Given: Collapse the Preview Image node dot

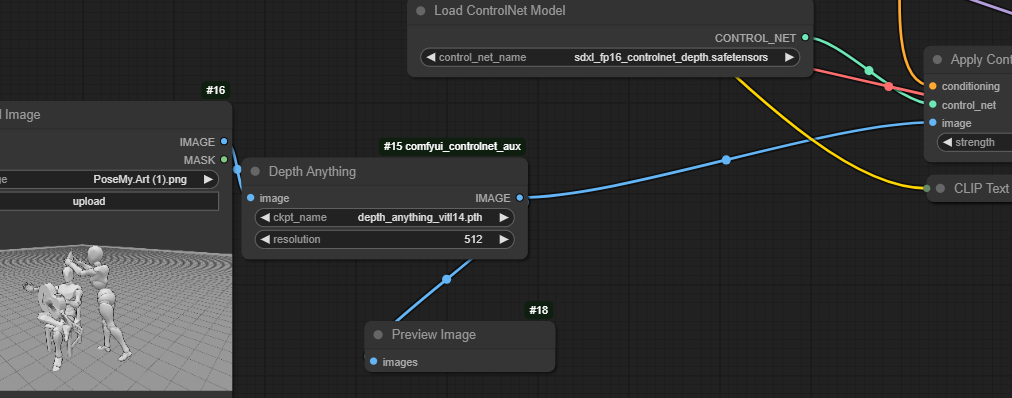Looking at the screenshot, I should [x=378, y=335].
